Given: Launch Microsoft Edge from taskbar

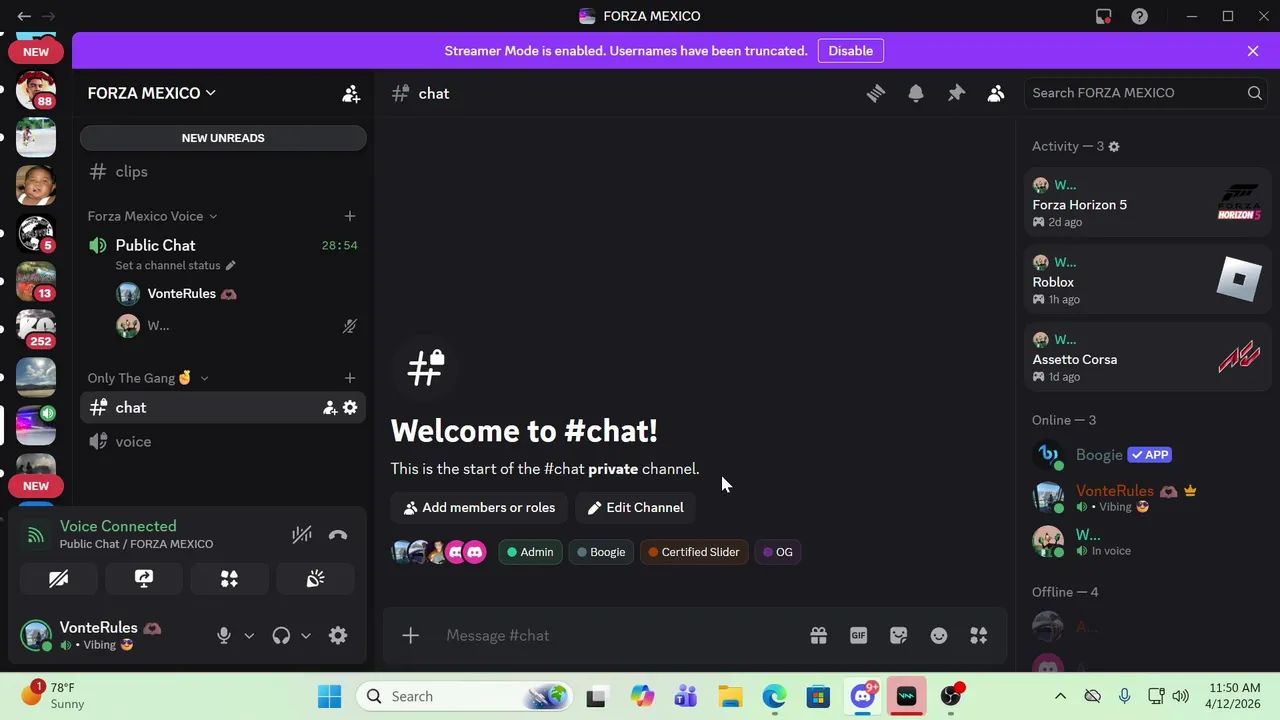Looking at the screenshot, I should tap(774, 696).
